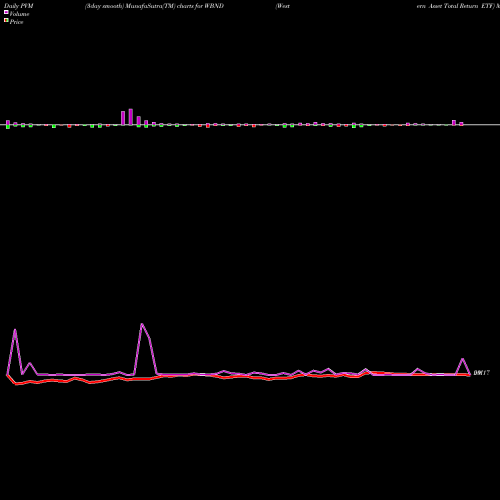Click the tallest magenta volume bar

[131, 117]
